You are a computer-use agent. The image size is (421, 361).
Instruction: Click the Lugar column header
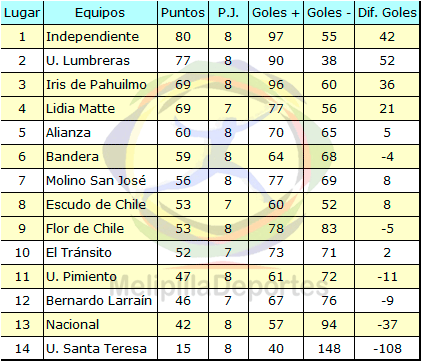22,13
